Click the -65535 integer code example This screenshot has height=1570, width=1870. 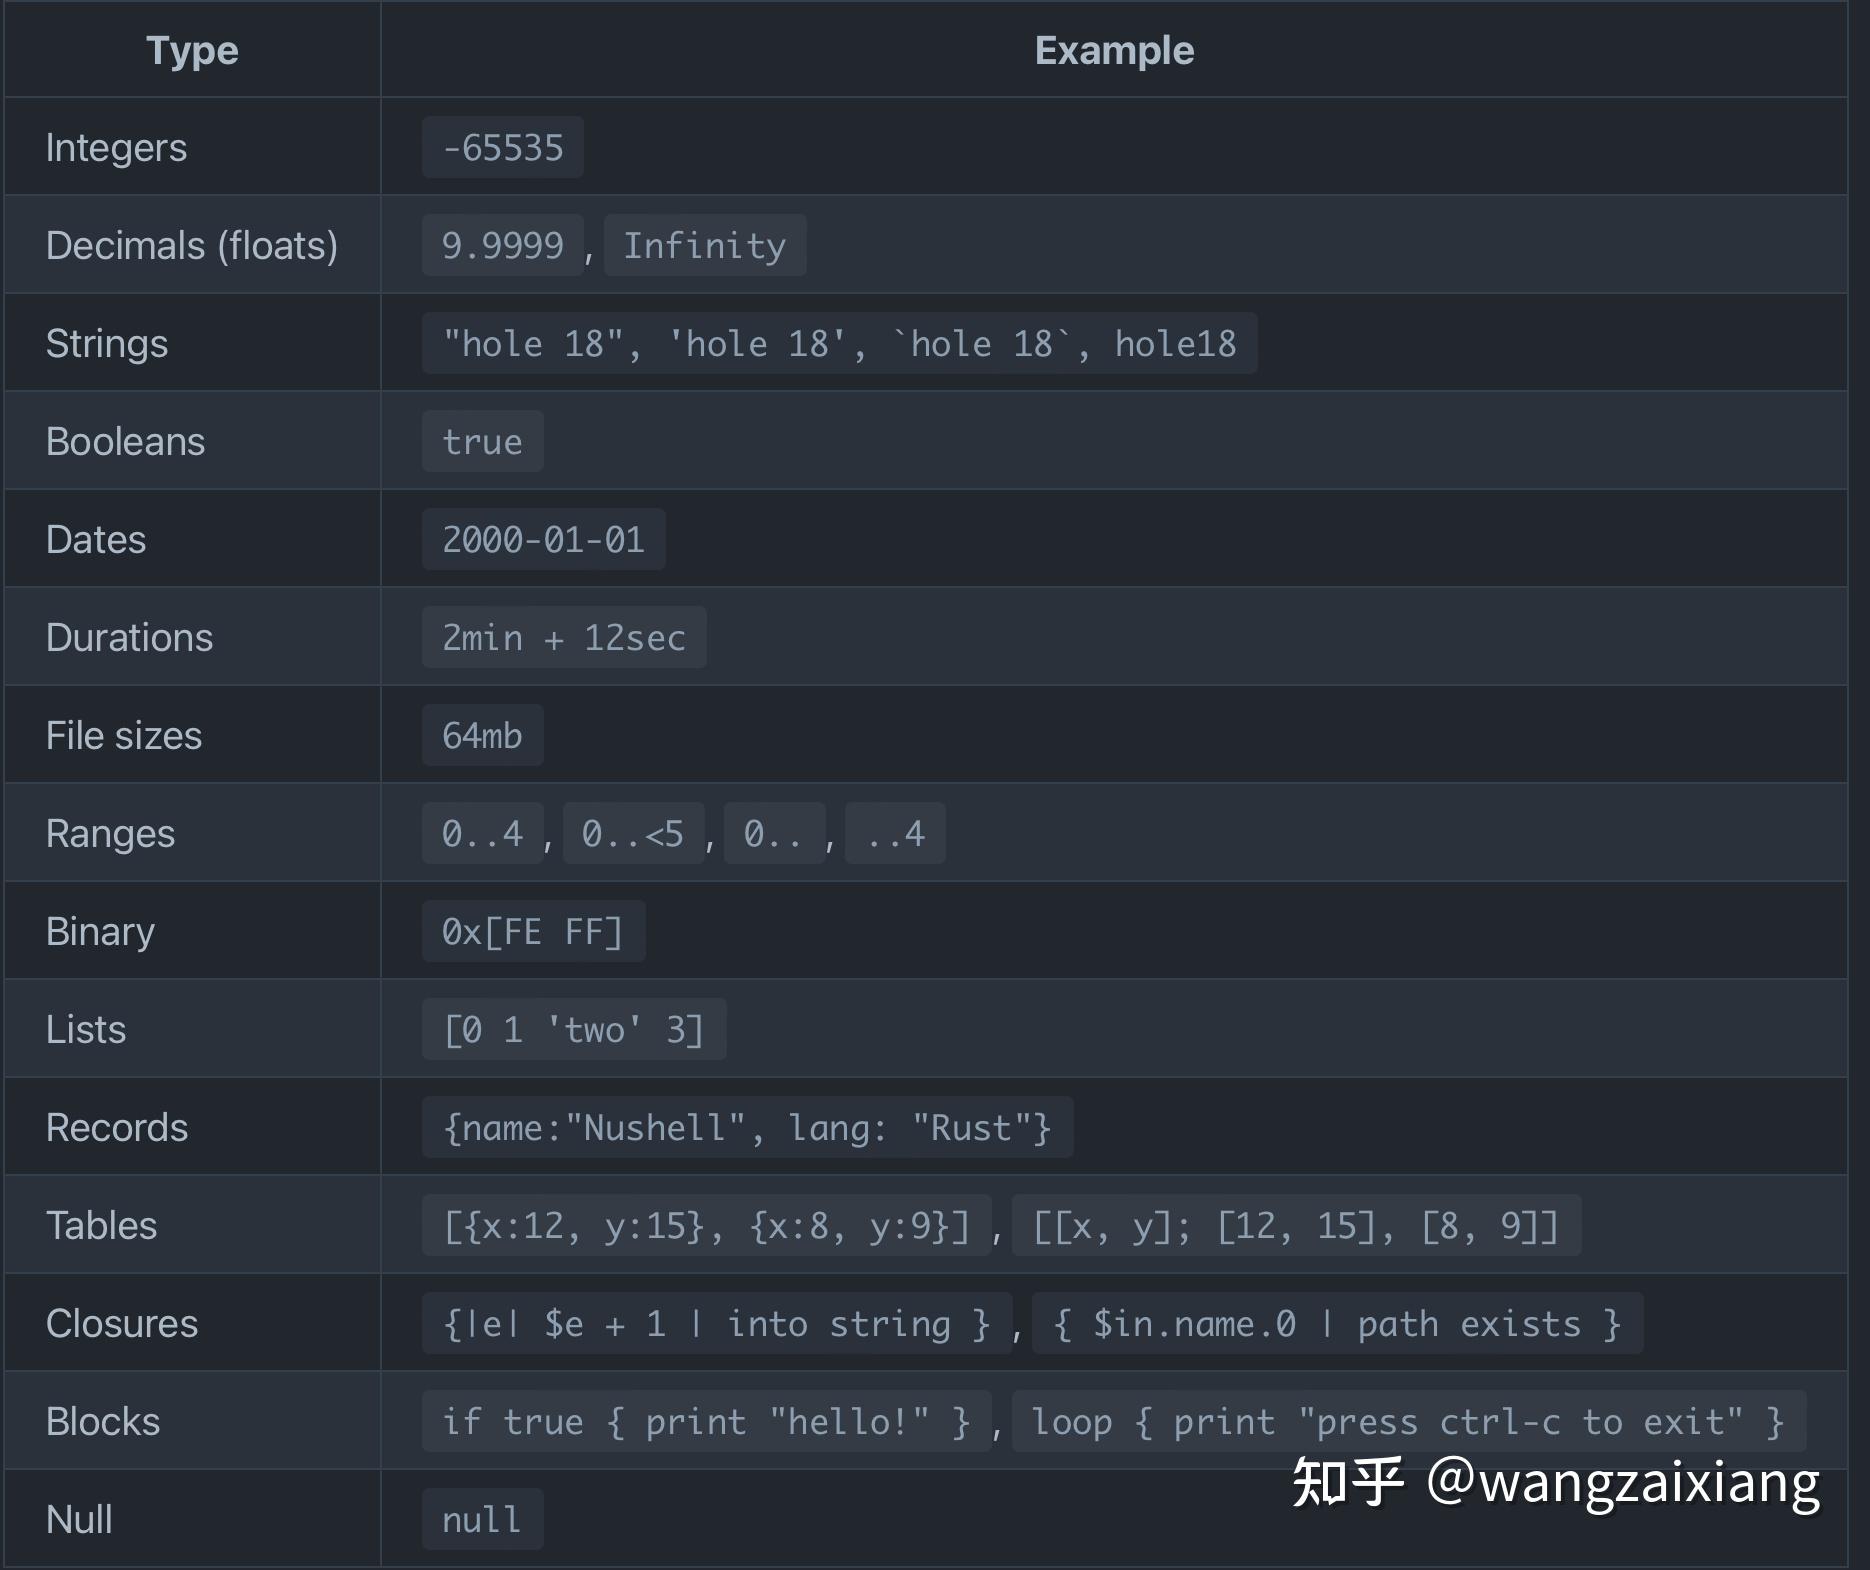(502, 148)
